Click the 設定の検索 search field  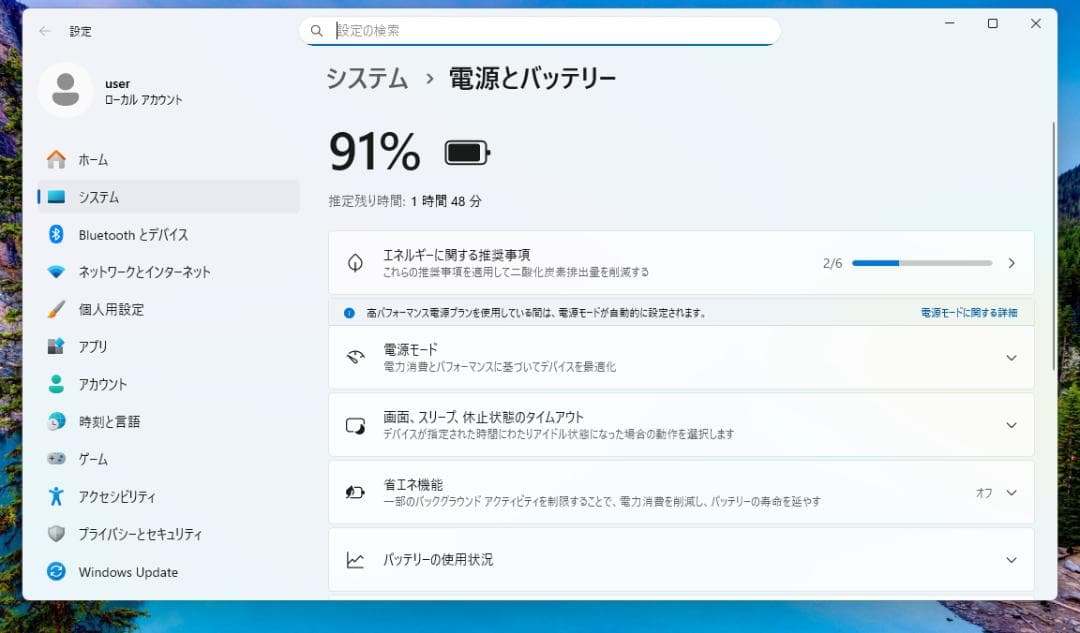538,31
